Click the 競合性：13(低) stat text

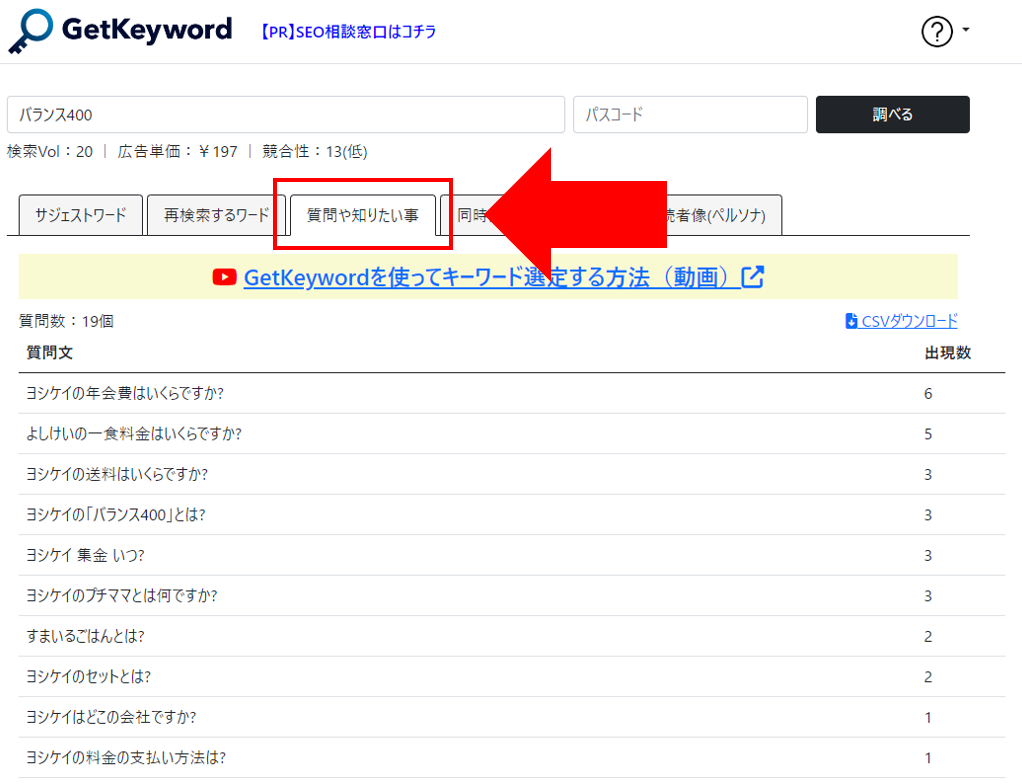coord(315,151)
